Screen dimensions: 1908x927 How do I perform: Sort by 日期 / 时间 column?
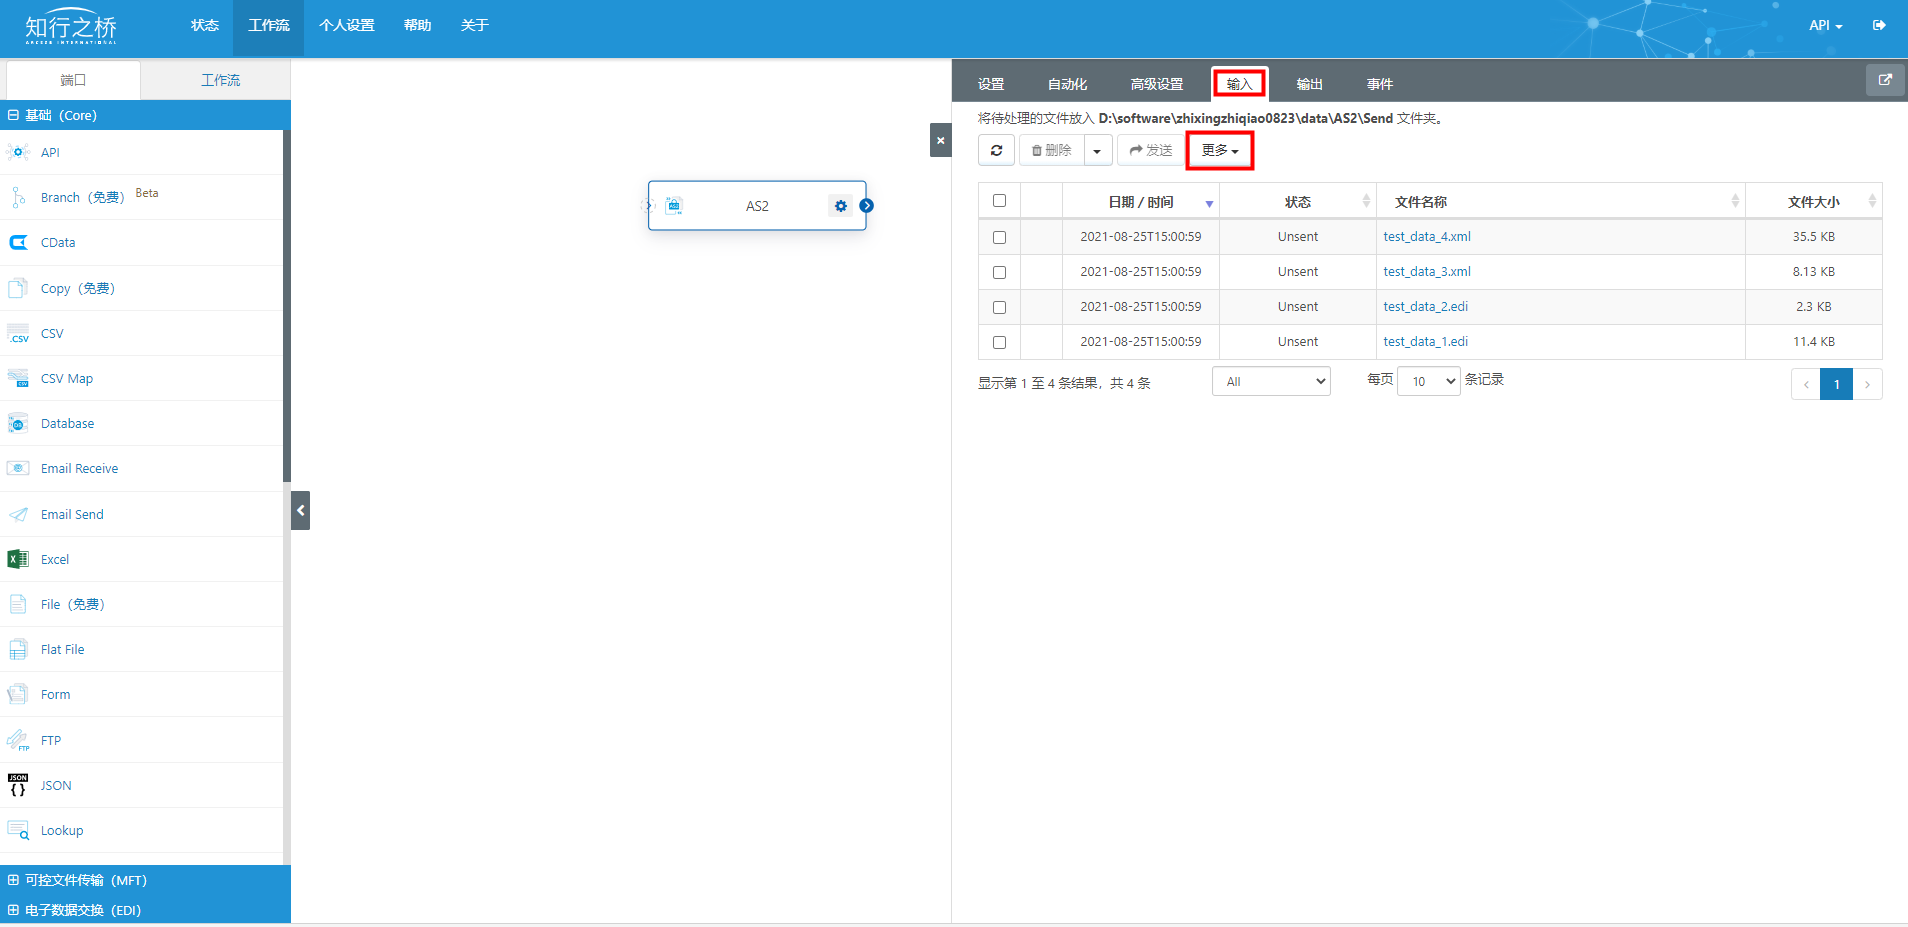point(1141,202)
